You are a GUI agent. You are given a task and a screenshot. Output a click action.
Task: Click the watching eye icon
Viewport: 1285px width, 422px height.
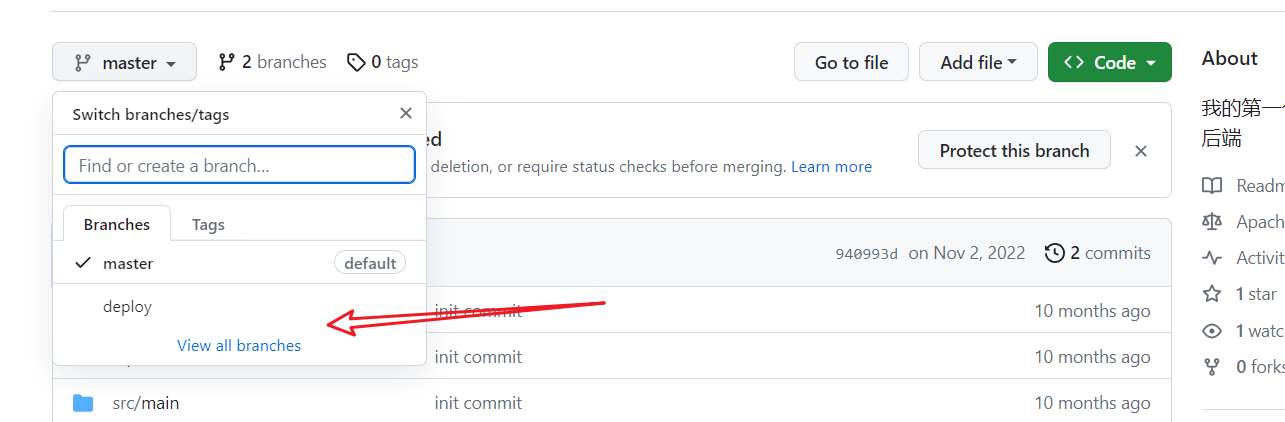tap(1212, 331)
